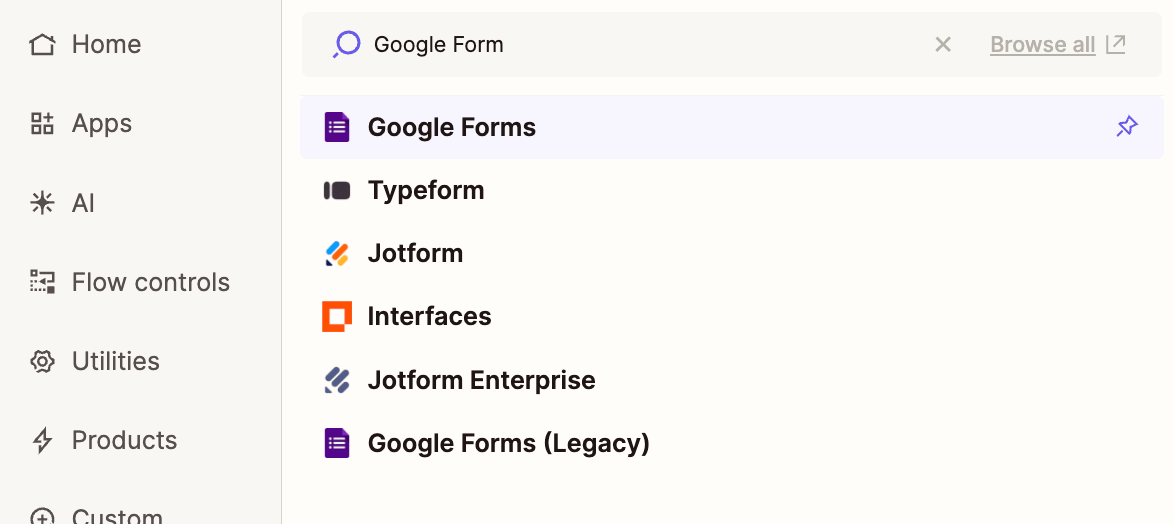This screenshot has width=1174, height=524.
Task: Click the Typeform app icon
Action: click(337, 190)
